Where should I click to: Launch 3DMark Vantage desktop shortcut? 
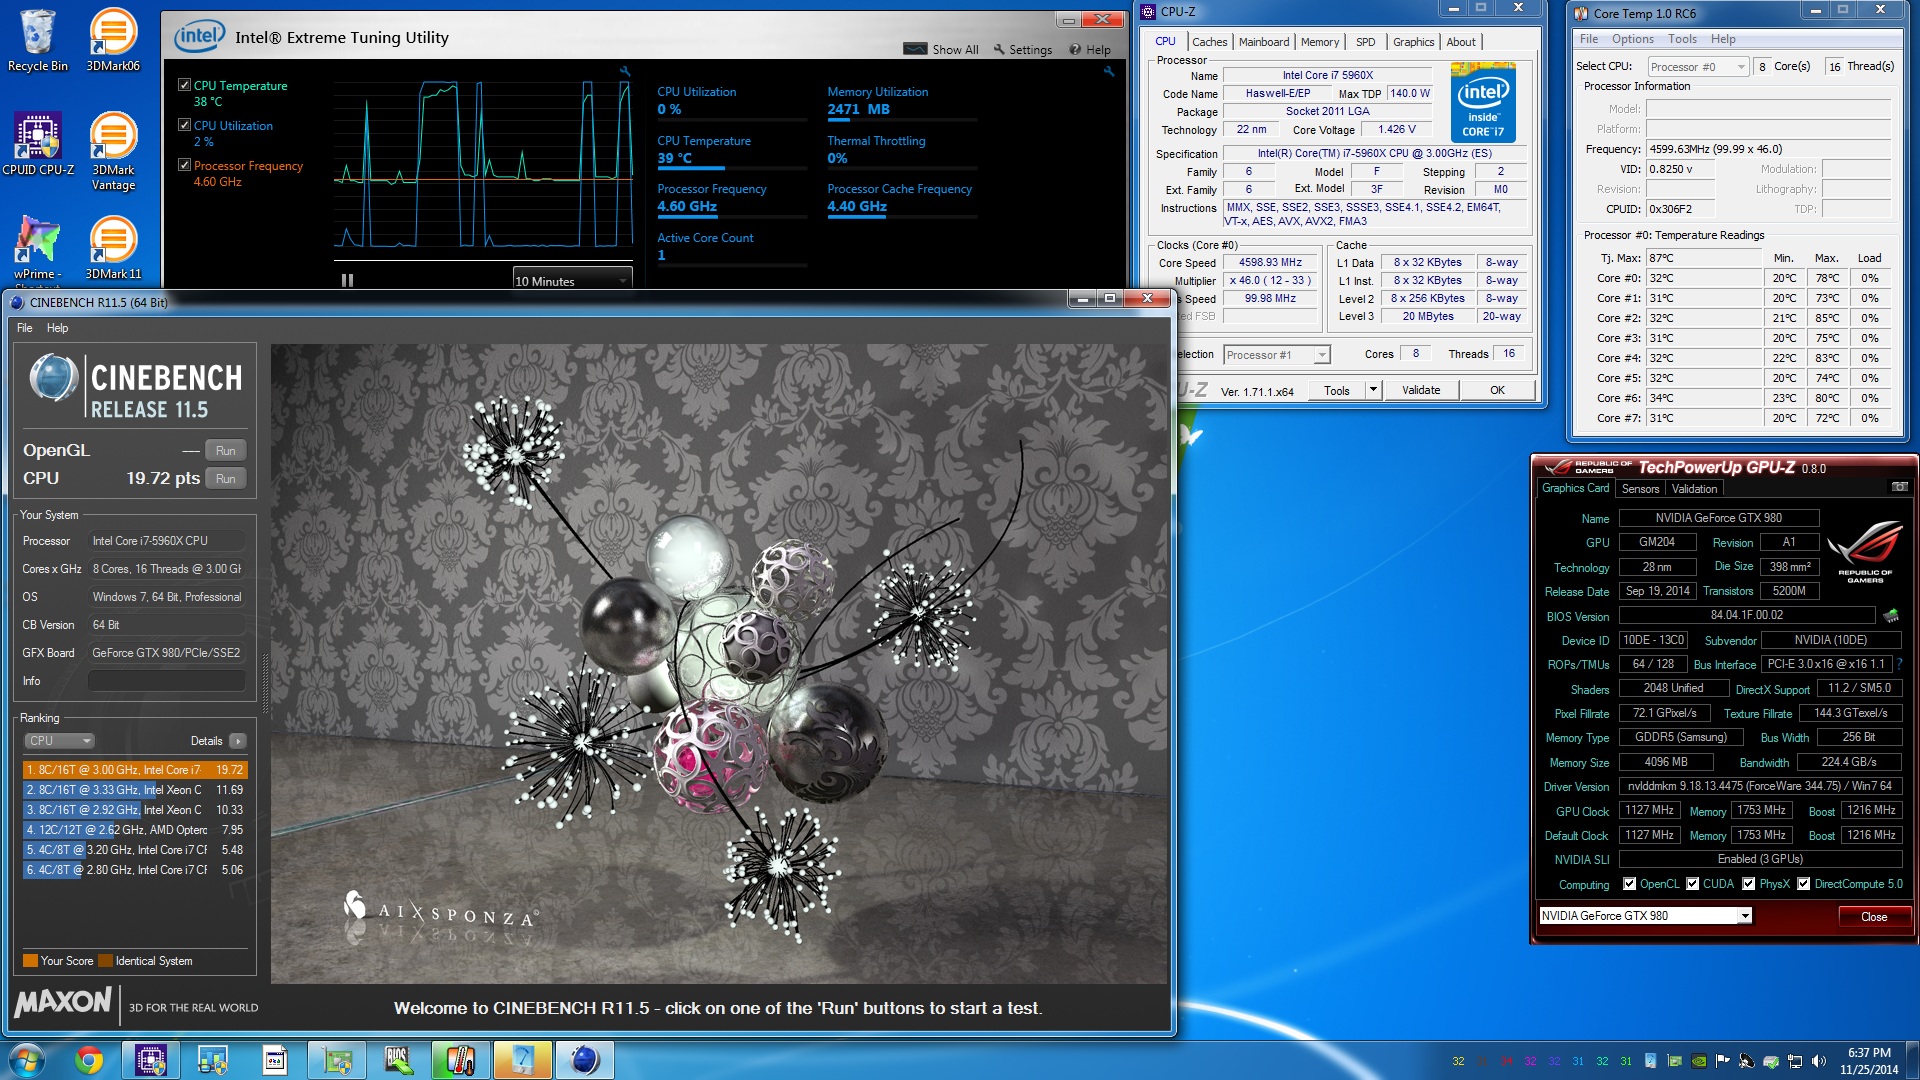click(x=113, y=151)
